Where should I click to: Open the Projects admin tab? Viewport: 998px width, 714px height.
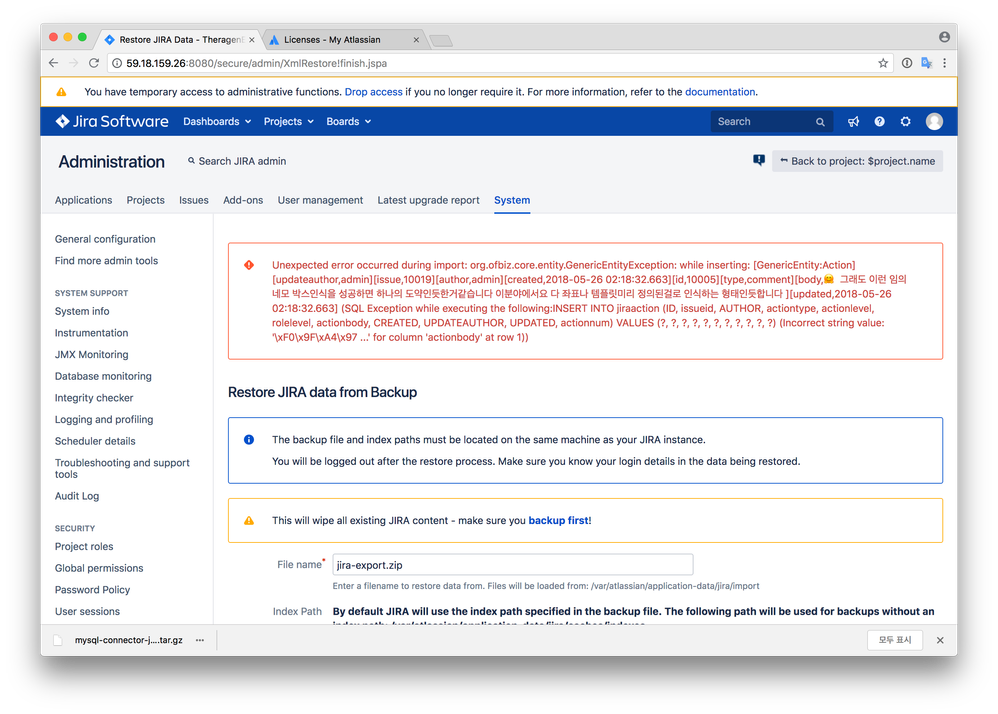pos(145,200)
